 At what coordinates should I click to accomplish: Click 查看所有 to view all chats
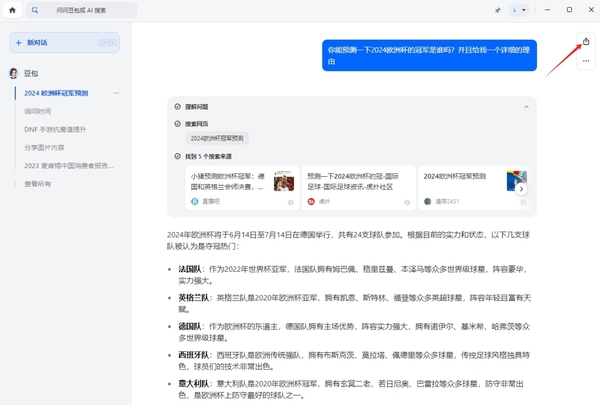[37, 184]
